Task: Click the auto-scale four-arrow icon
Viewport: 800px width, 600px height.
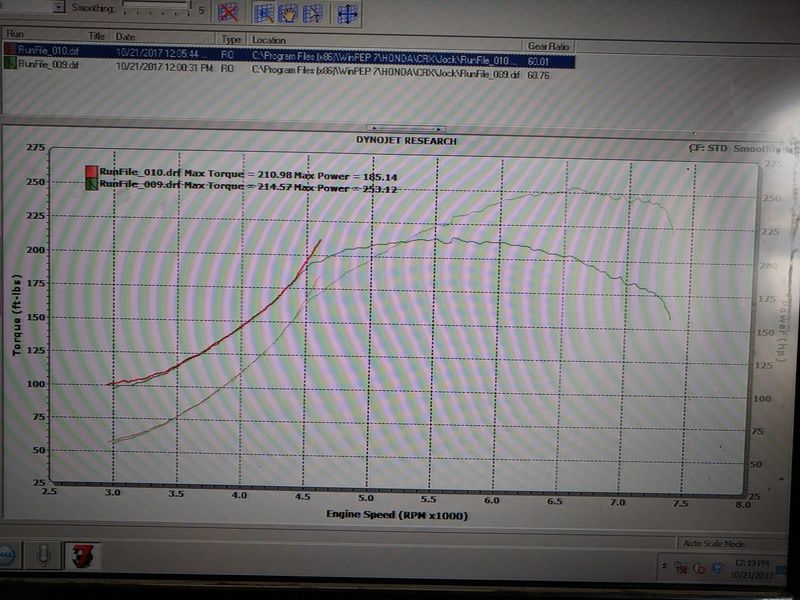Action: 348,14
